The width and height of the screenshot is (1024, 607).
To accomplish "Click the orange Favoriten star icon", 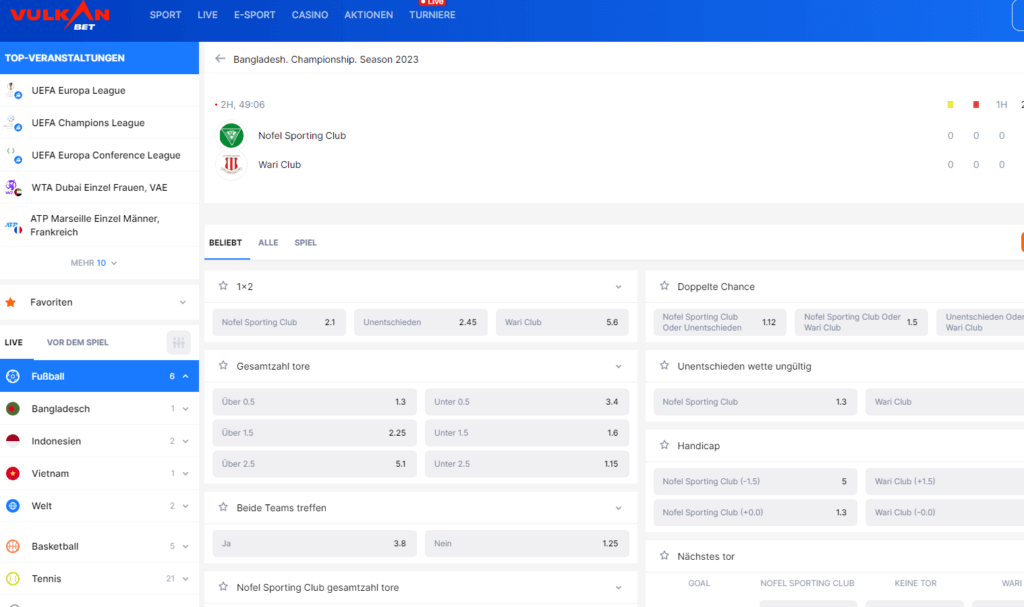I will click(11, 302).
